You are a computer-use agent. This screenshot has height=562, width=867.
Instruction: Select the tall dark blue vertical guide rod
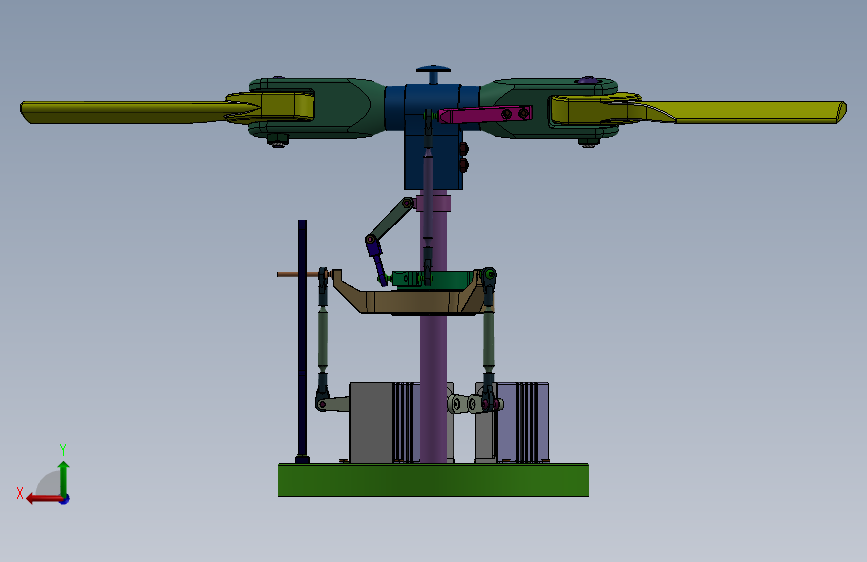click(302, 340)
